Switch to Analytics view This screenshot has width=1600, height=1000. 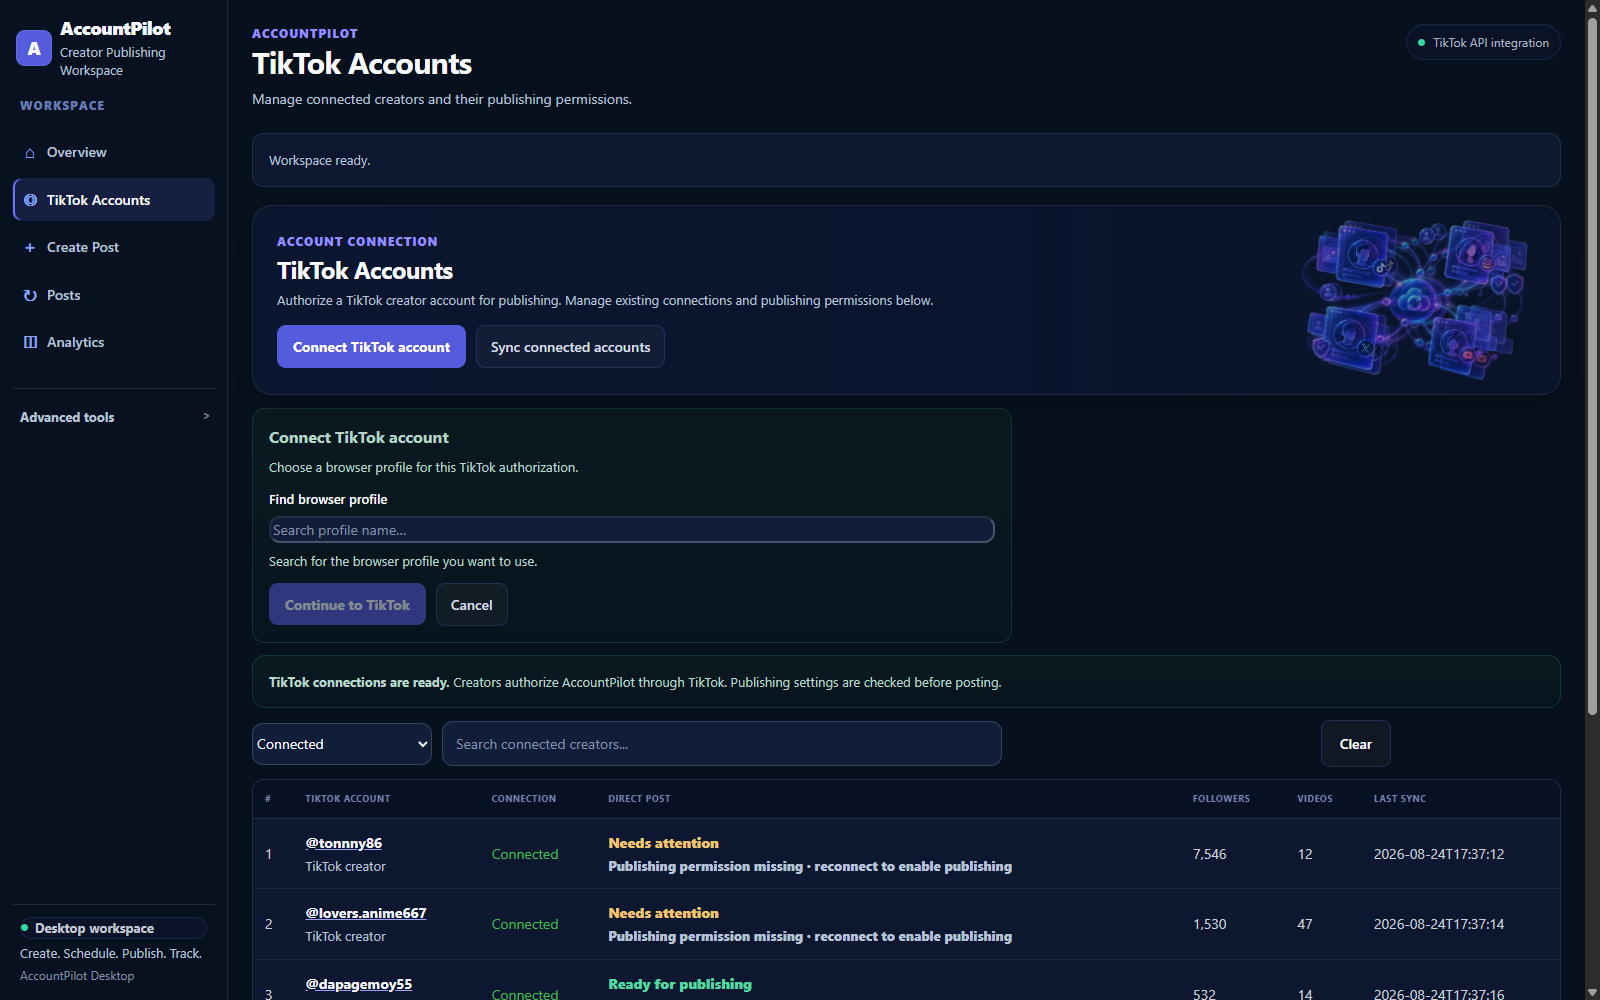pos(114,342)
